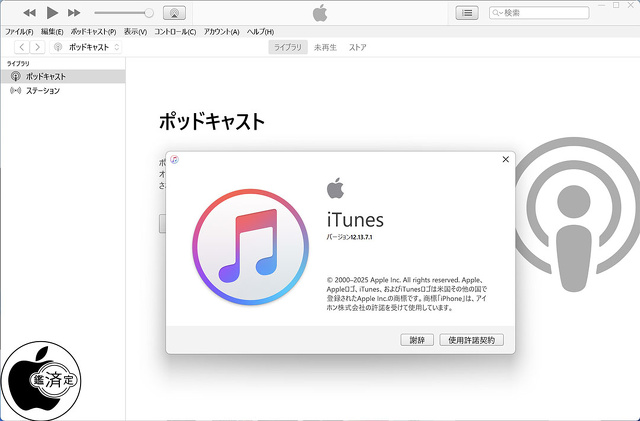Switch to the 未再生 tab
The image size is (640, 421).
325,47
